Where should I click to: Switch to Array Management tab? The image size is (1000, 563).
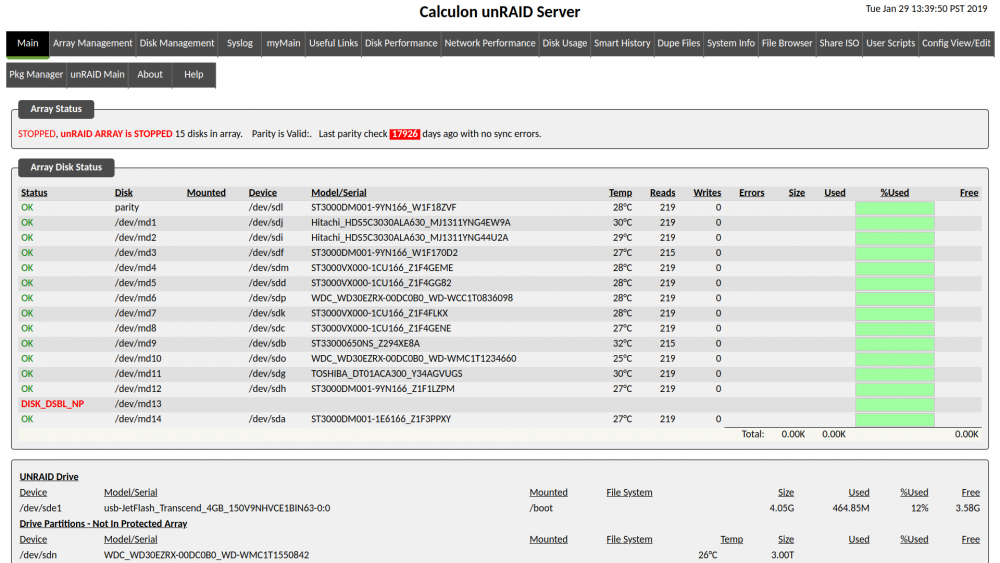click(x=92, y=43)
